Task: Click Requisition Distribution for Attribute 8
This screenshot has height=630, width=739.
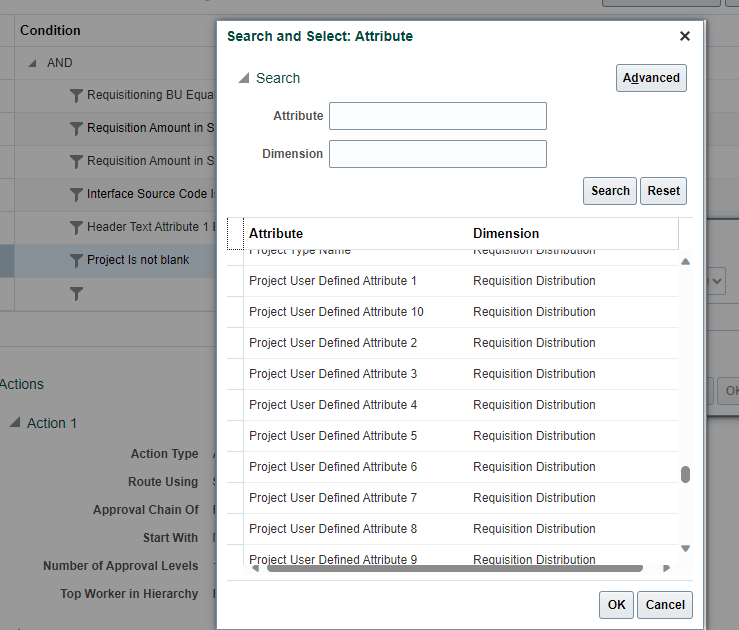Action: click(534, 529)
